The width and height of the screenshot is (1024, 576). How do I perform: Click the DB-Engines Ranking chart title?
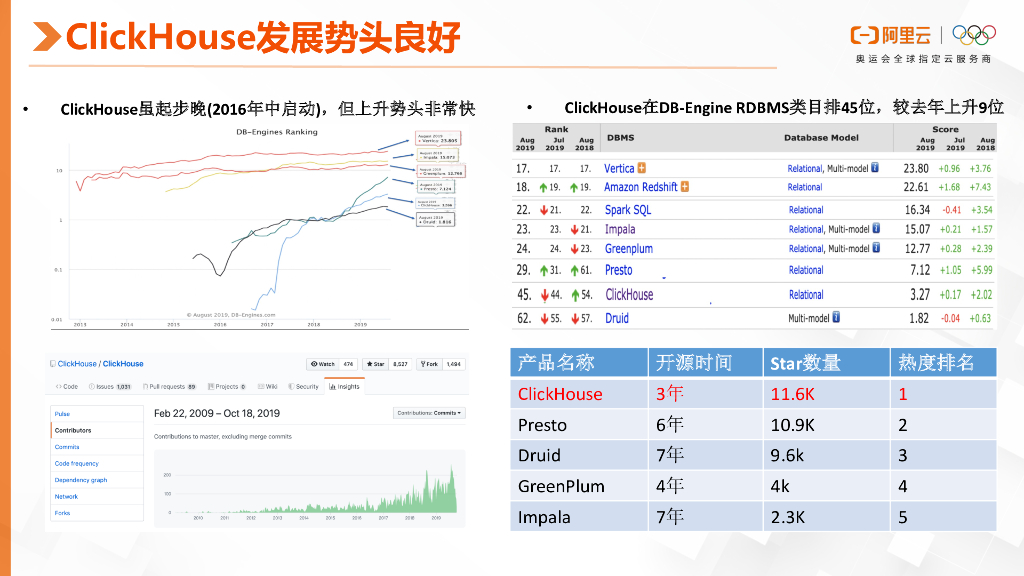tap(277, 132)
